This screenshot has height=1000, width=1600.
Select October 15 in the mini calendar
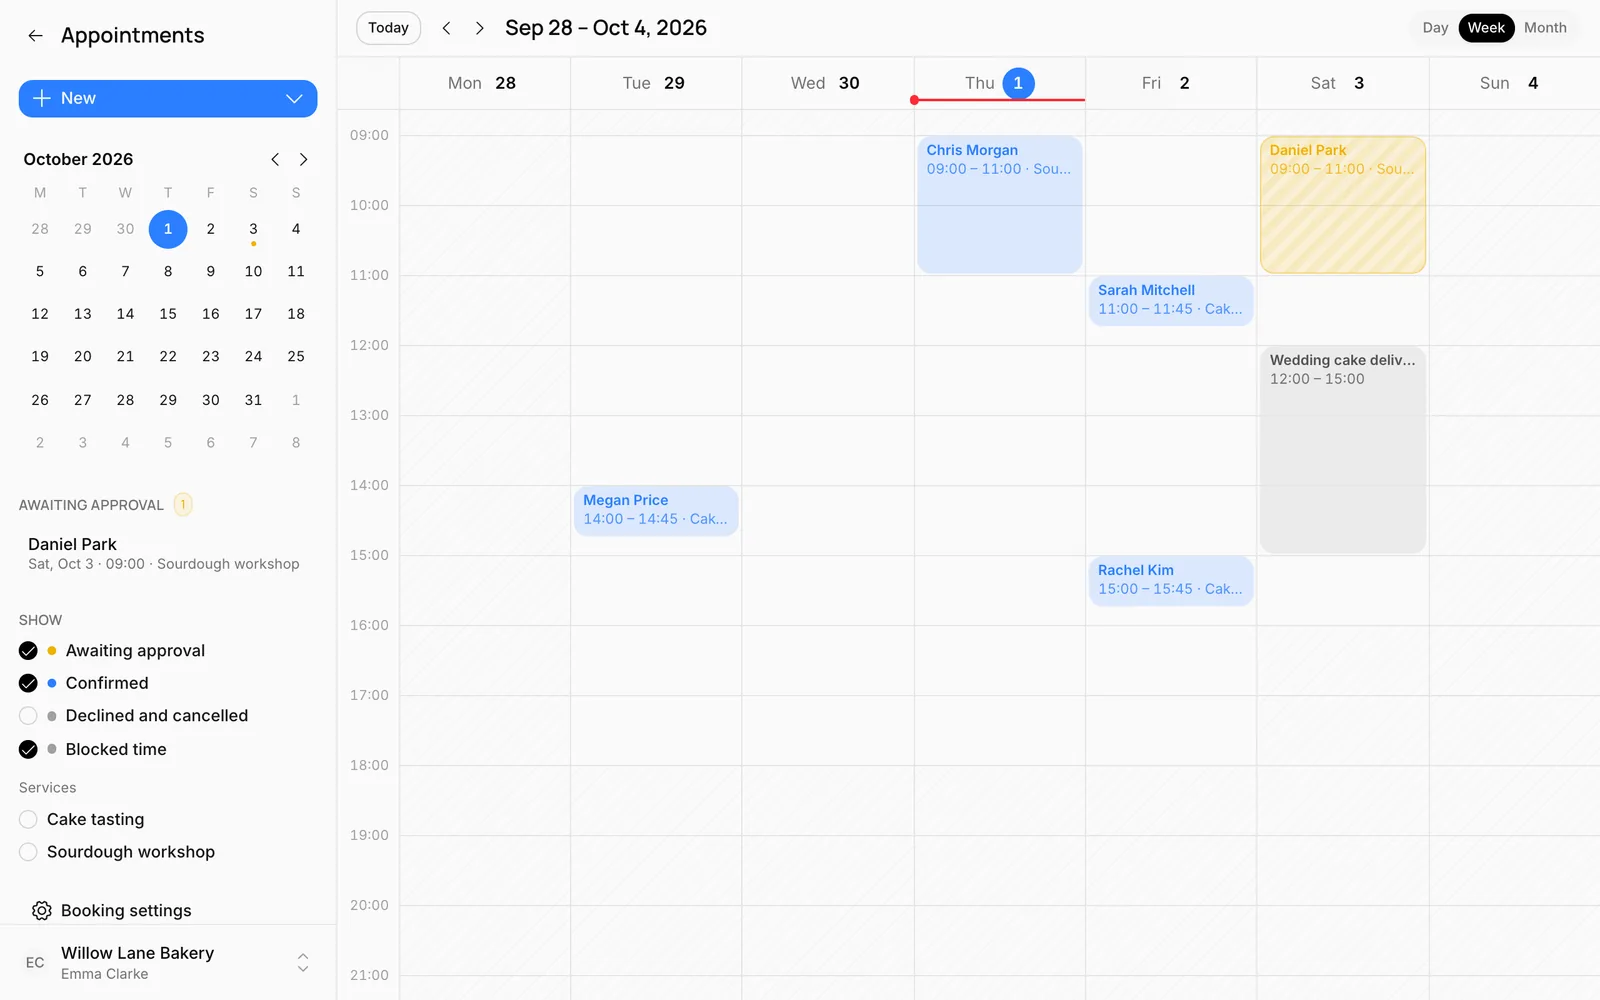click(x=168, y=314)
